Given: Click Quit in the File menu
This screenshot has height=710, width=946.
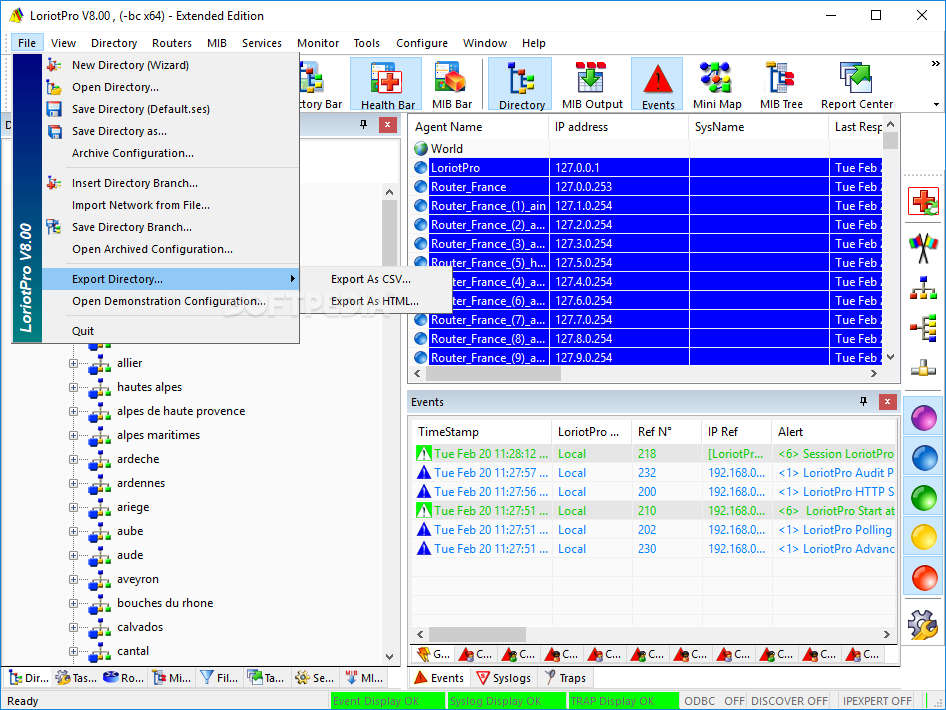Looking at the screenshot, I should point(171,331).
